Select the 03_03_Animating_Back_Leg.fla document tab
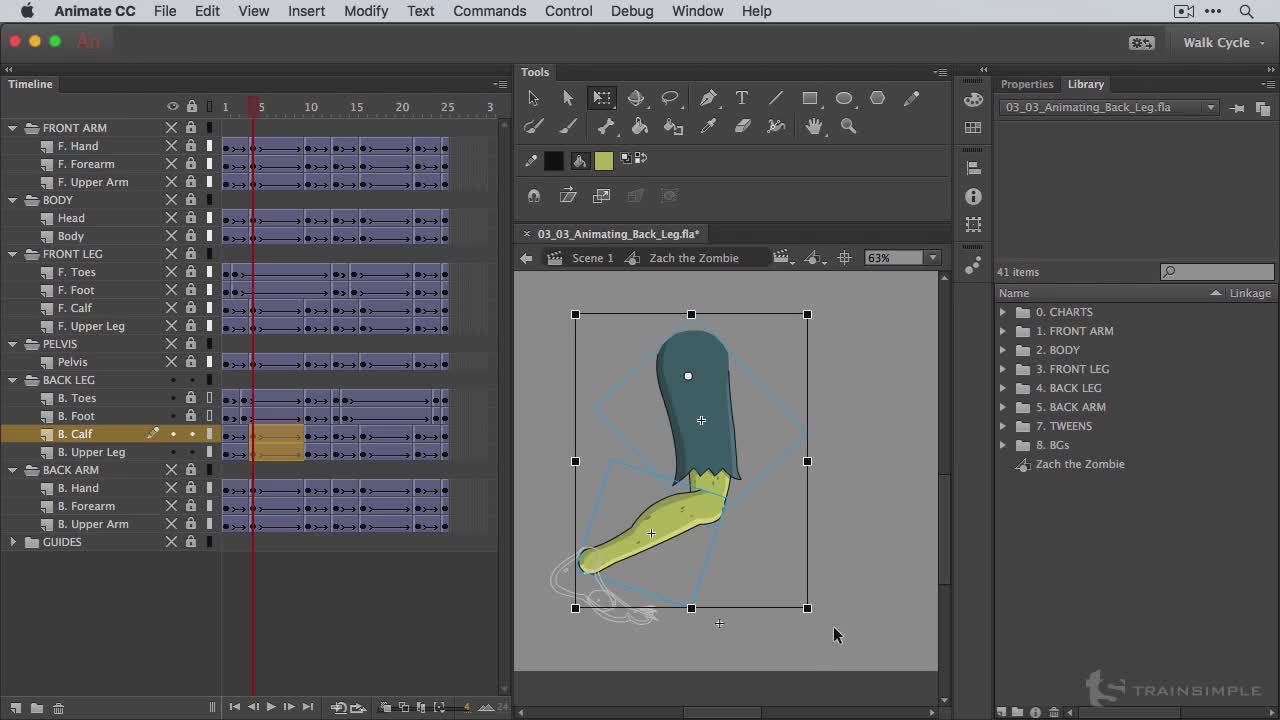Image resolution: width=1280 pixels, height=720 pixels. point(618,234)
